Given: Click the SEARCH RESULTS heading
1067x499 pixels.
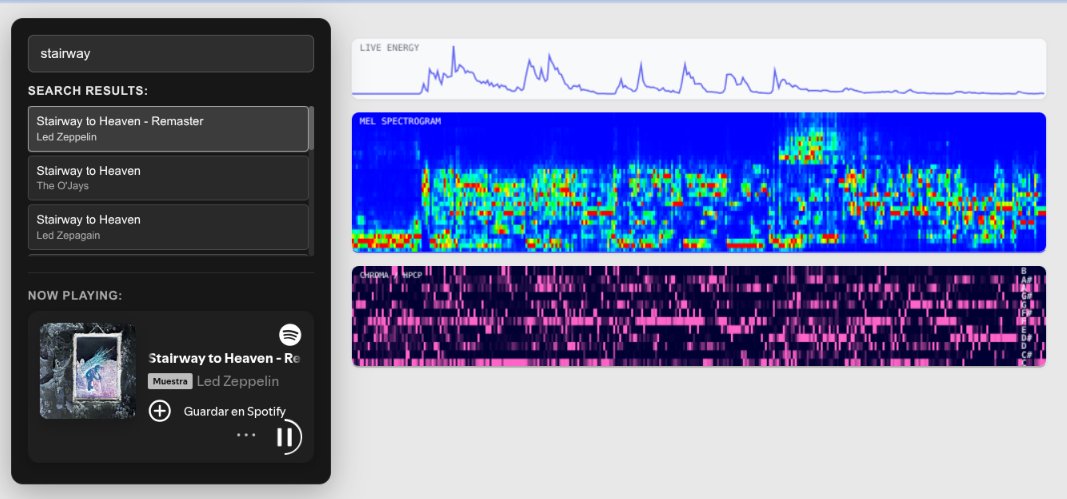Looking at the screenshot, I should [88, 91].
